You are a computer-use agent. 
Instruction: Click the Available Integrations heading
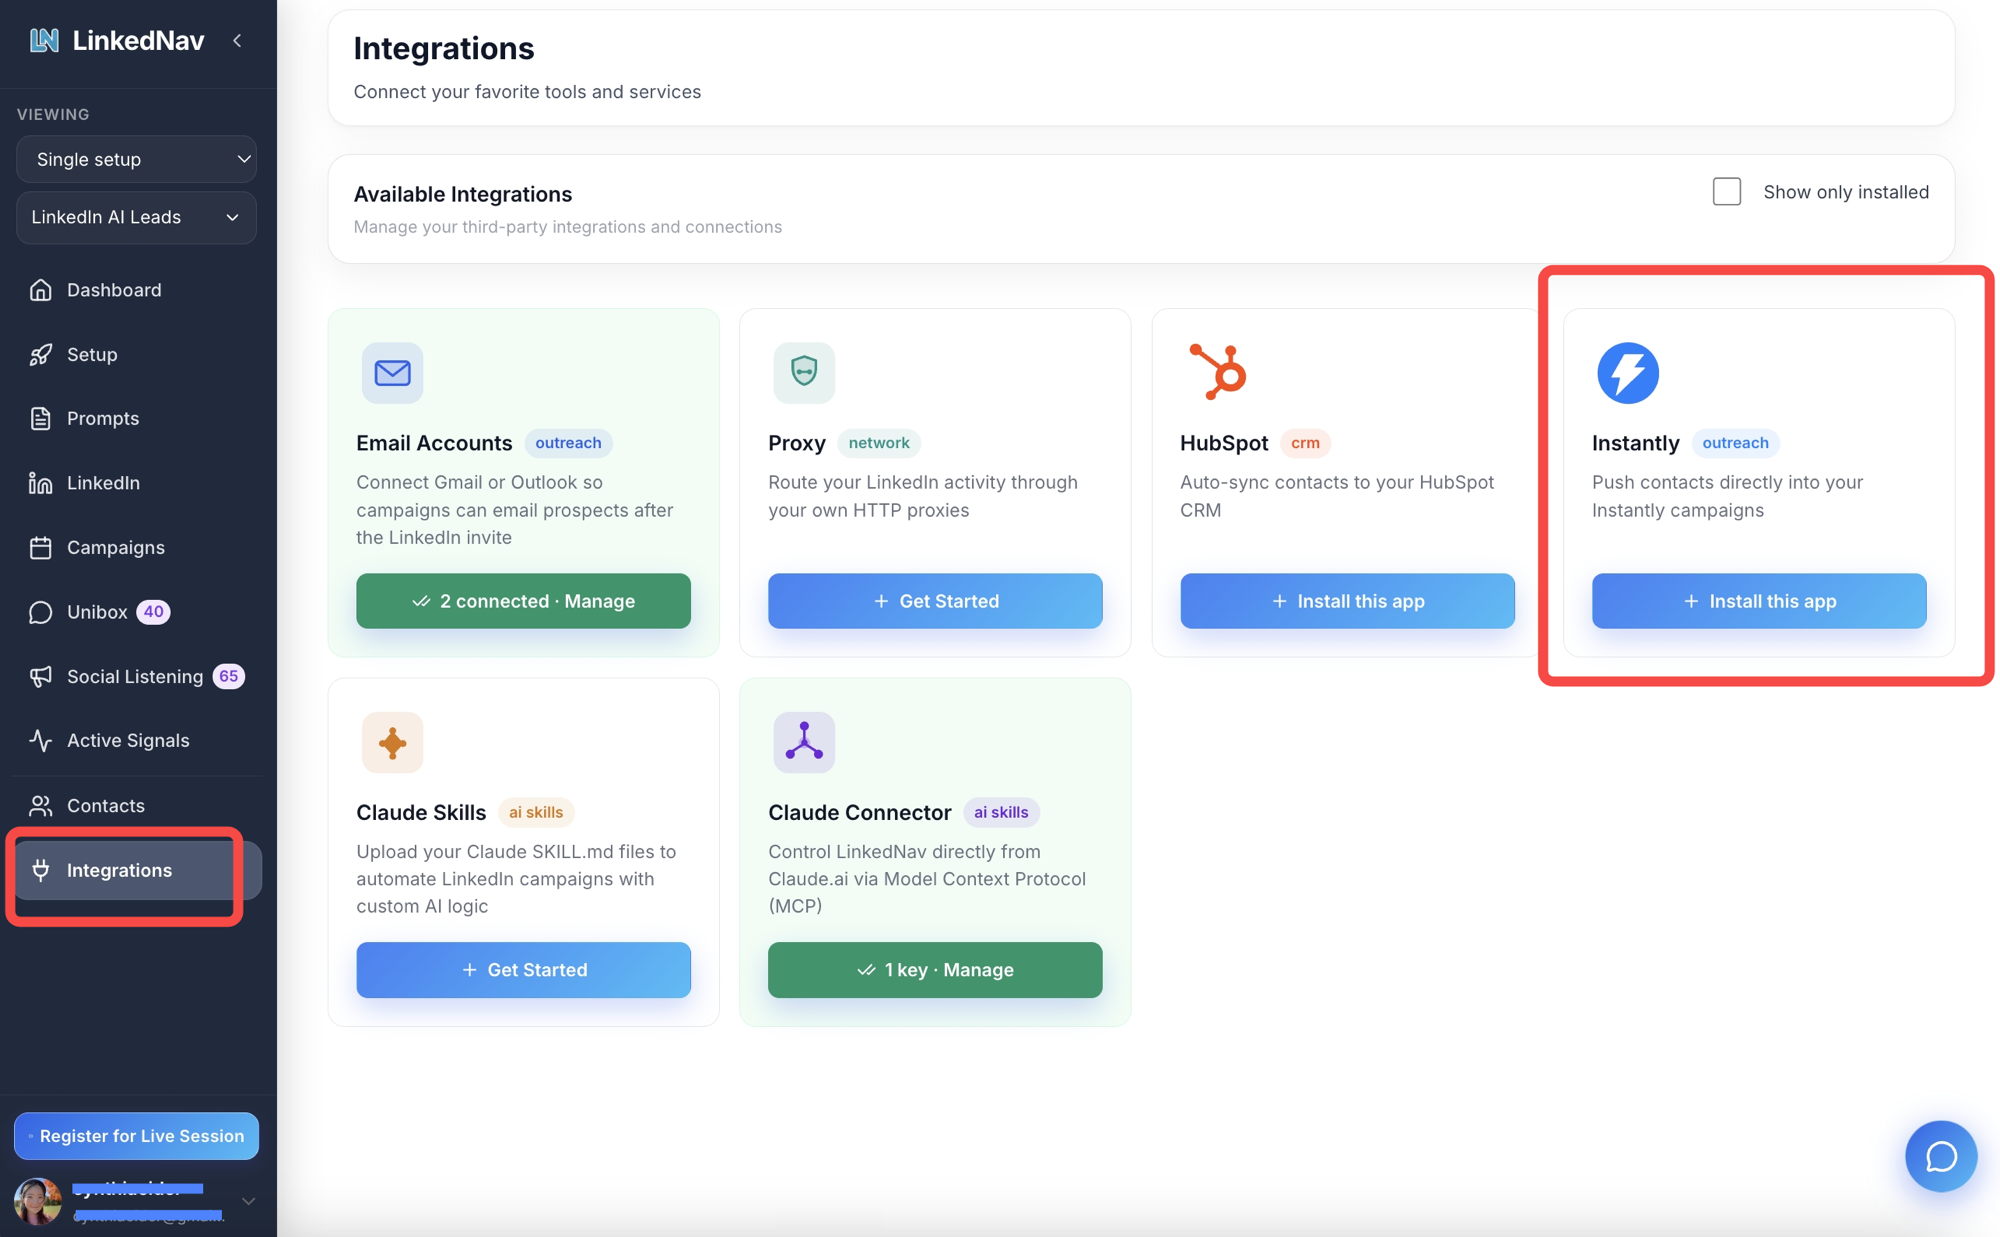tap(463, 194)
